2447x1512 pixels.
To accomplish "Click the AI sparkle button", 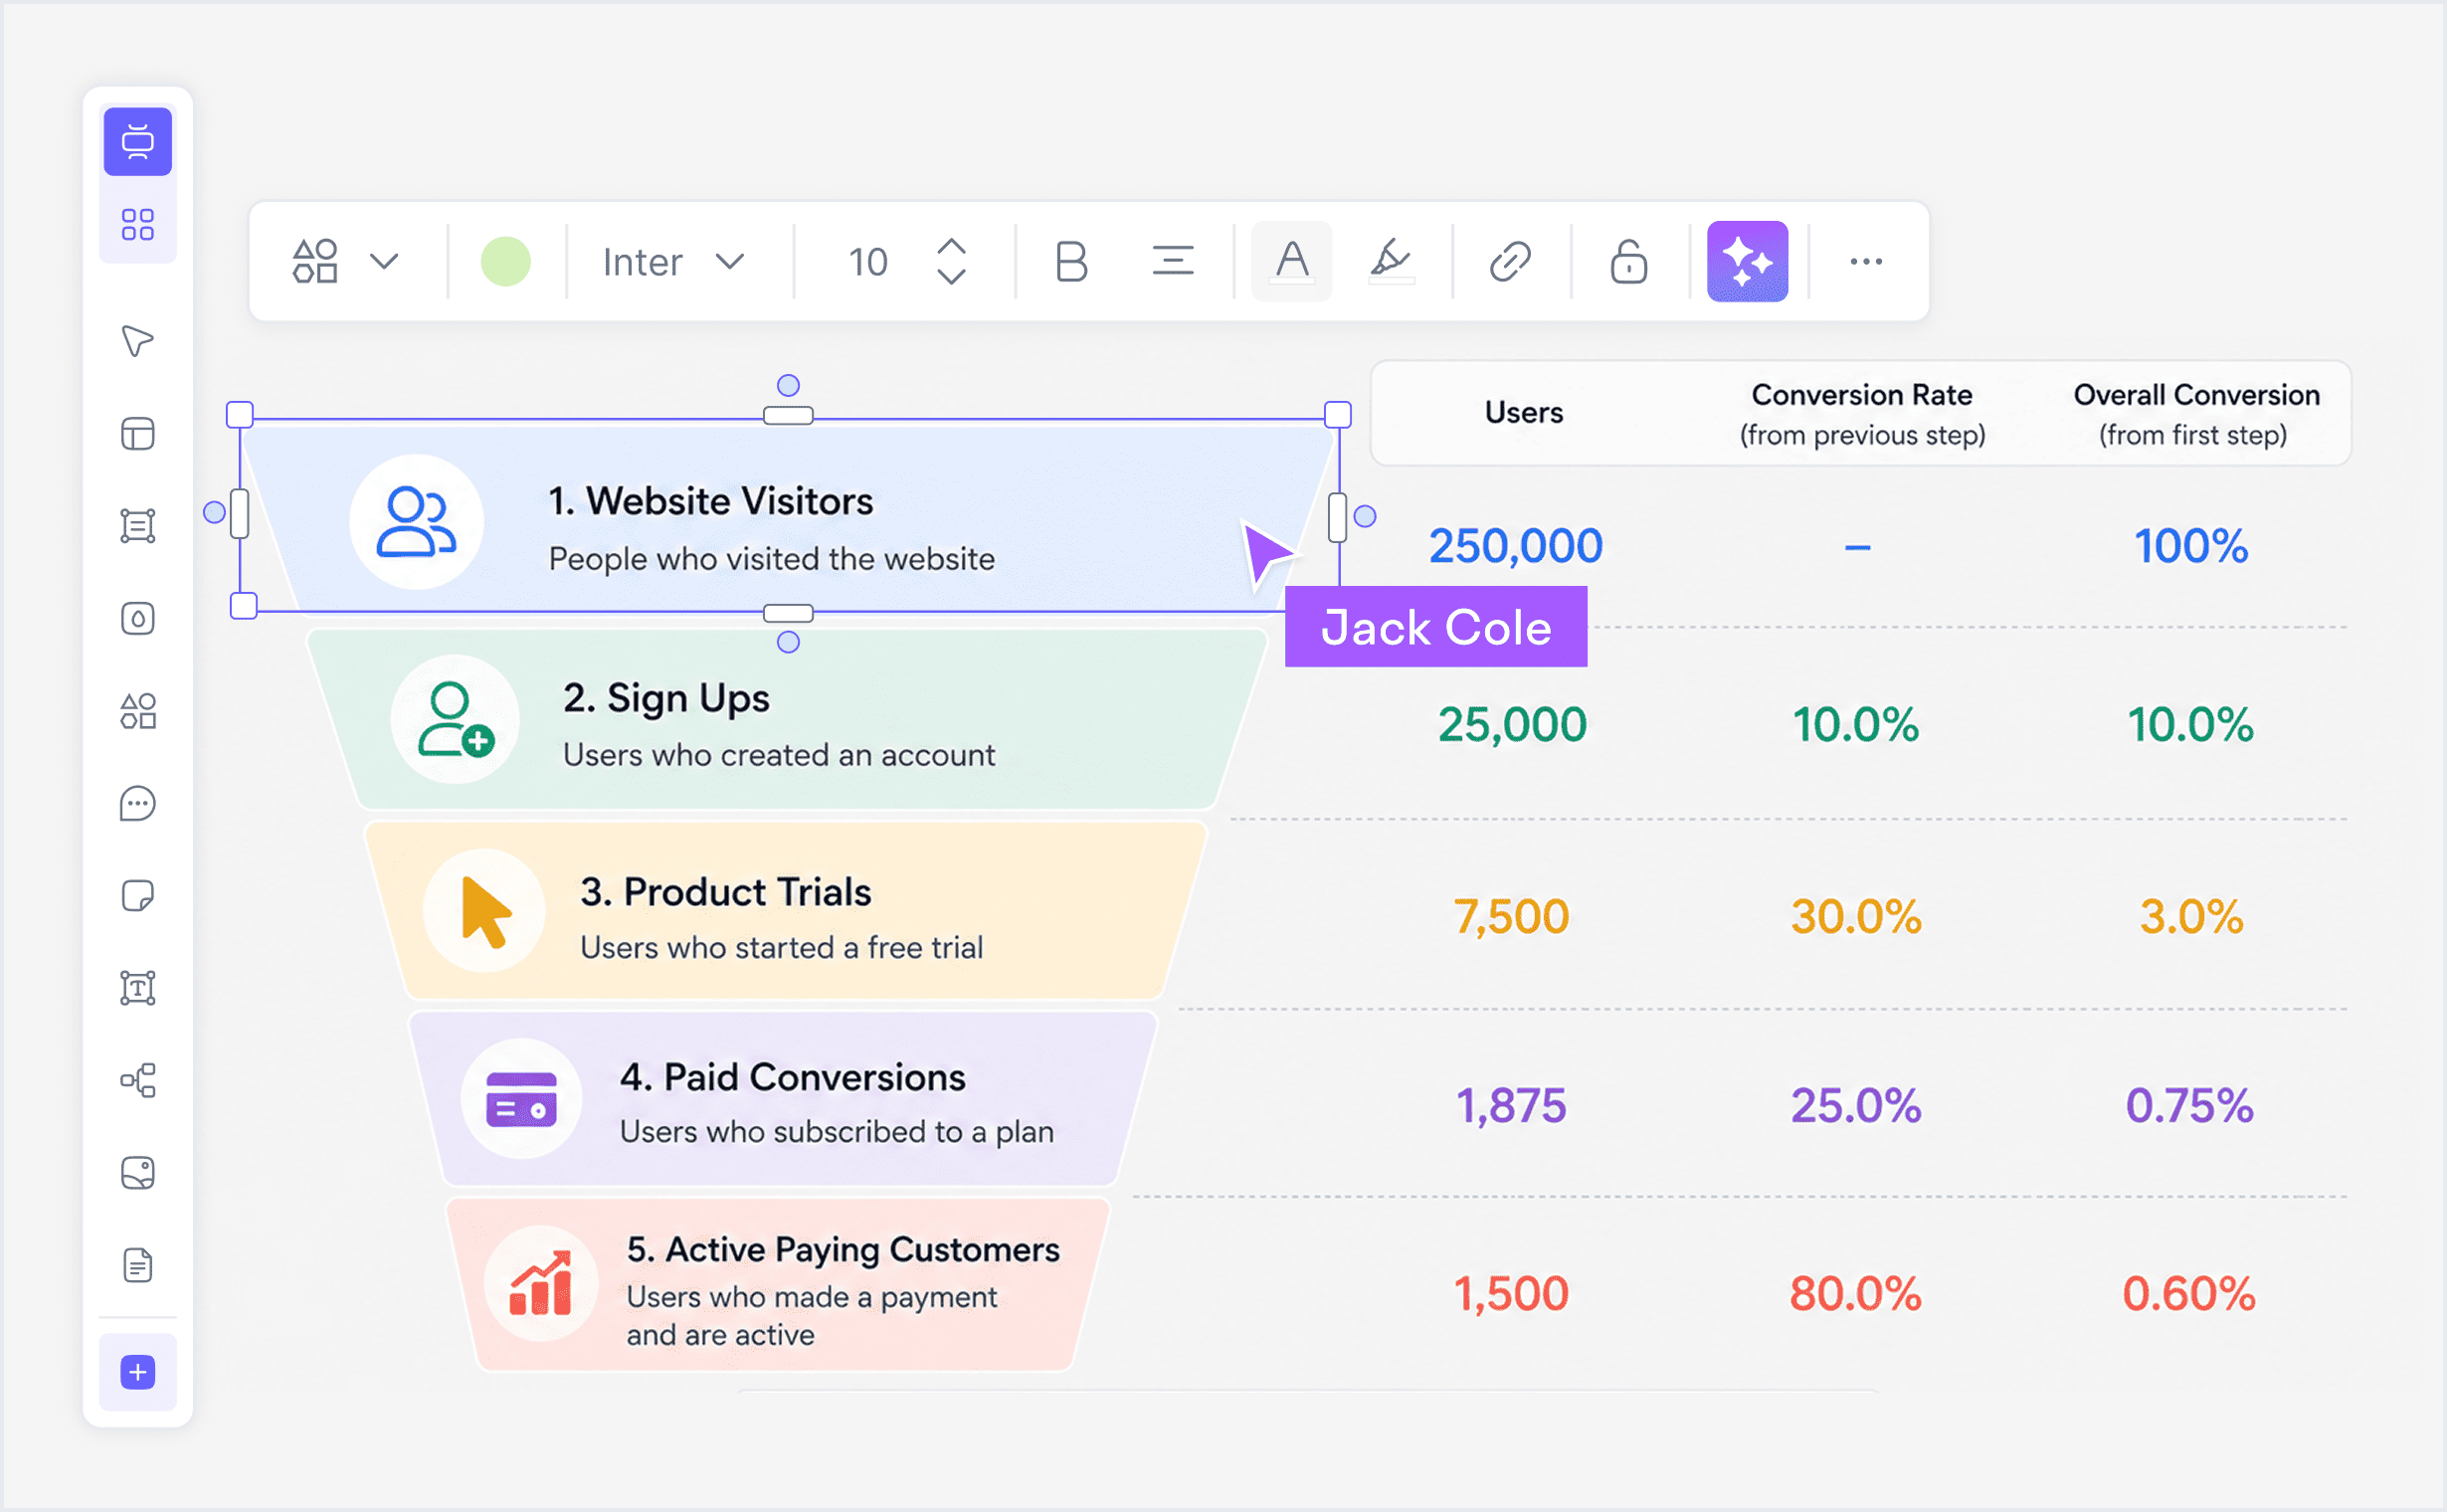I will click(1747, 262).
